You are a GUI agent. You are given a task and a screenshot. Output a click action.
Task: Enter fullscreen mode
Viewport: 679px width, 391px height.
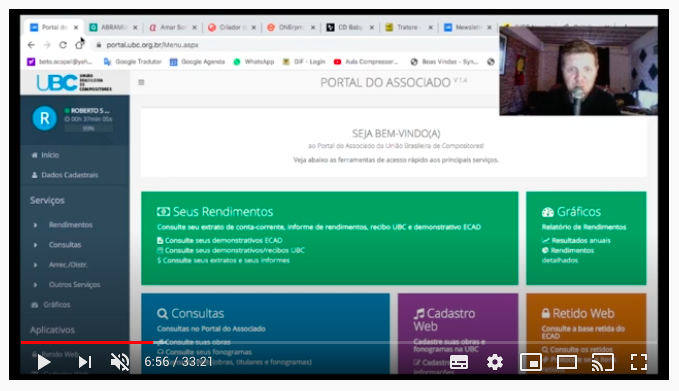(x=639, y=362)
